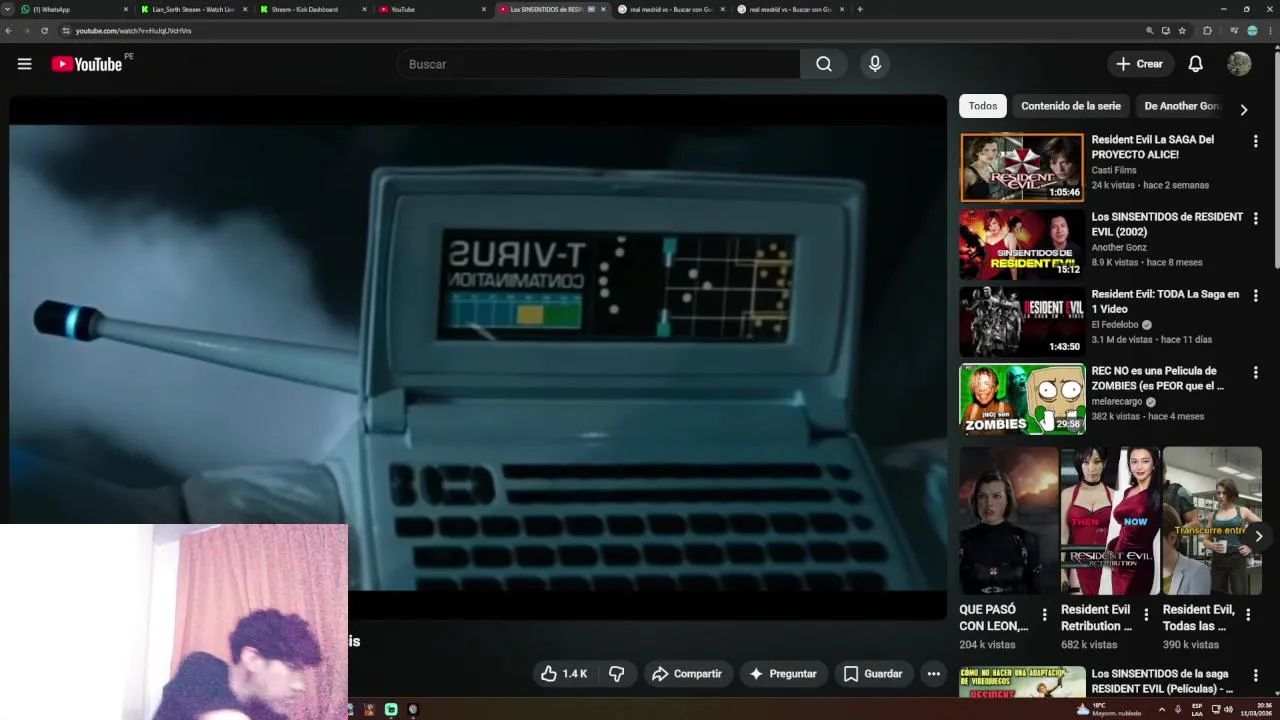
Task: Open Resident Evil, Todas las short thumbnail
Action: point(1212,521)
